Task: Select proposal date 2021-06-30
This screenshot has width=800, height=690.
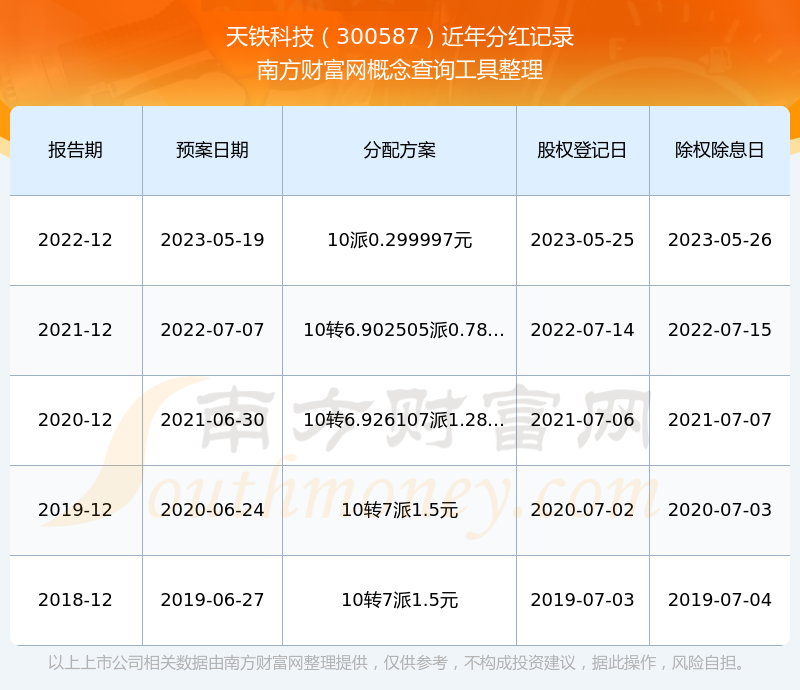Action: coord(212,420)
